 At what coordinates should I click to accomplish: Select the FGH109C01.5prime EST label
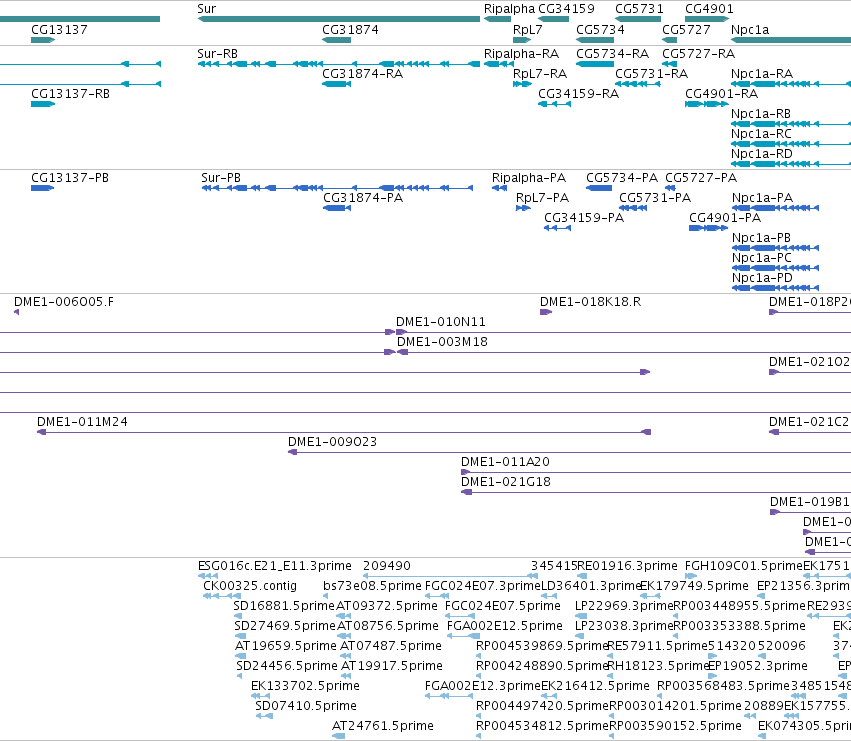point(744,566)
